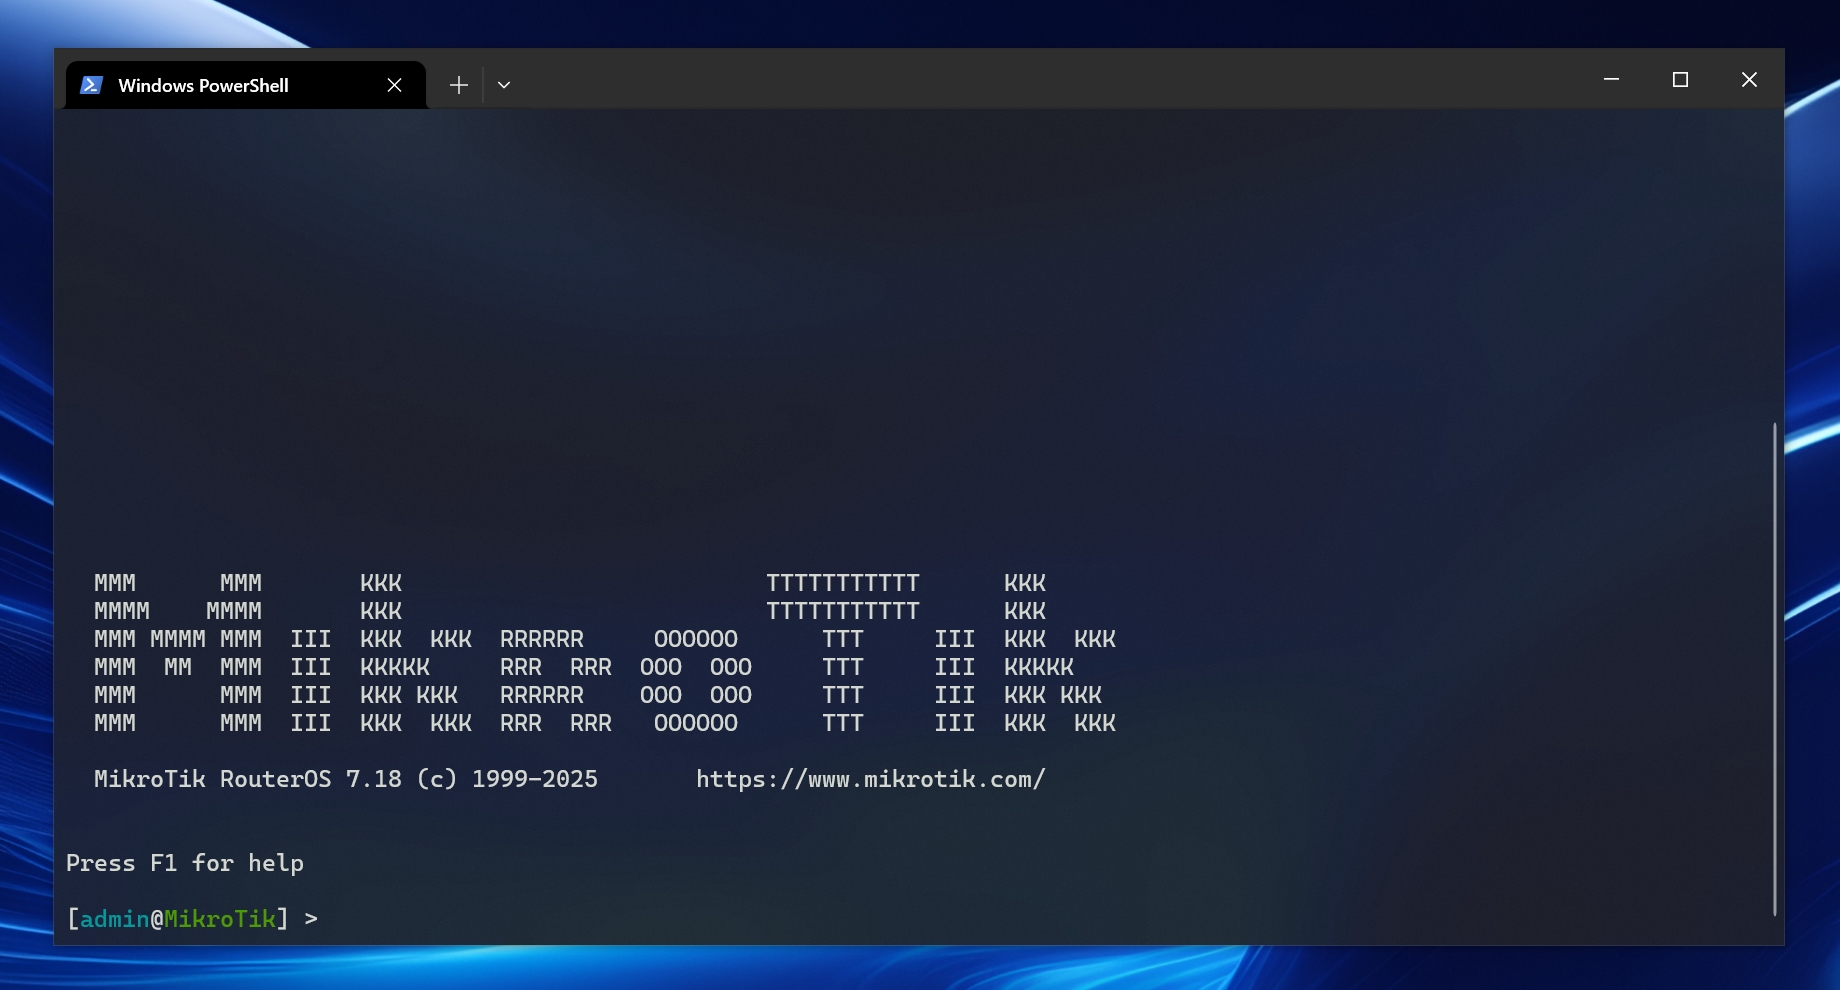This screenshot has height=990, width=1840.
Task: Click the 'Press F1 for help' text
Action: point(185,863)
